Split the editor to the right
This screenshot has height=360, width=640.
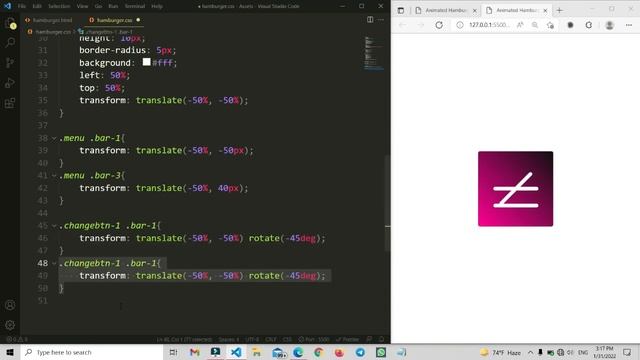click(x=370, y=20)
